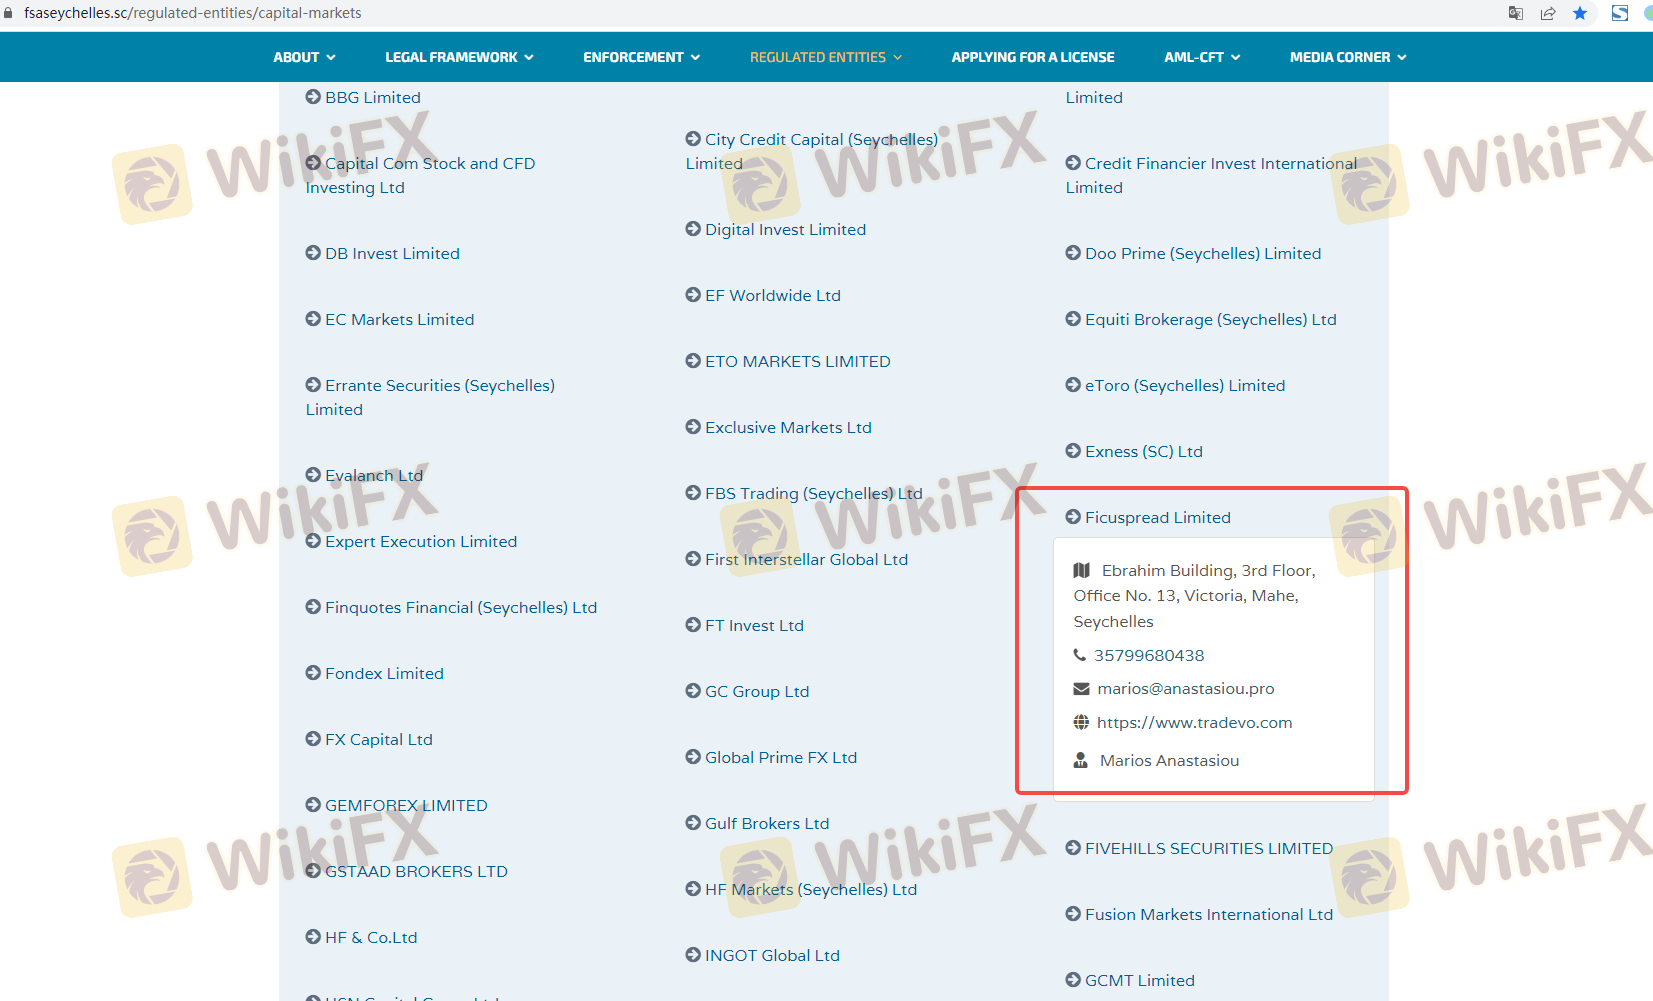The height and width of the screenshot is (1001, 1653).
Task: Click the arrow icon beside eToro (Seychelles) Limited
Action: 1073,385
